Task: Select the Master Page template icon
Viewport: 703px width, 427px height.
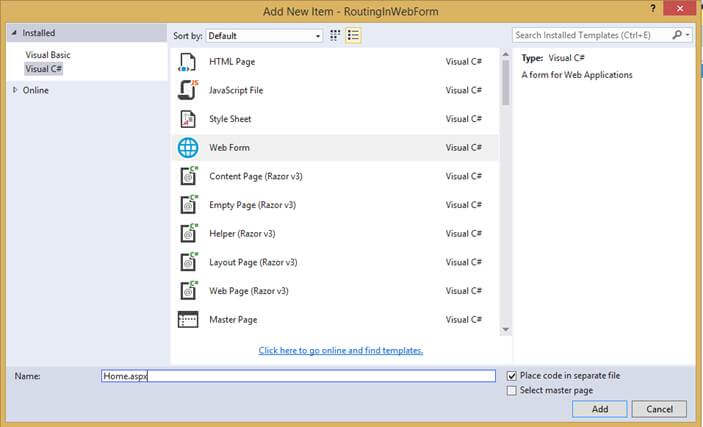Action: 188,319
